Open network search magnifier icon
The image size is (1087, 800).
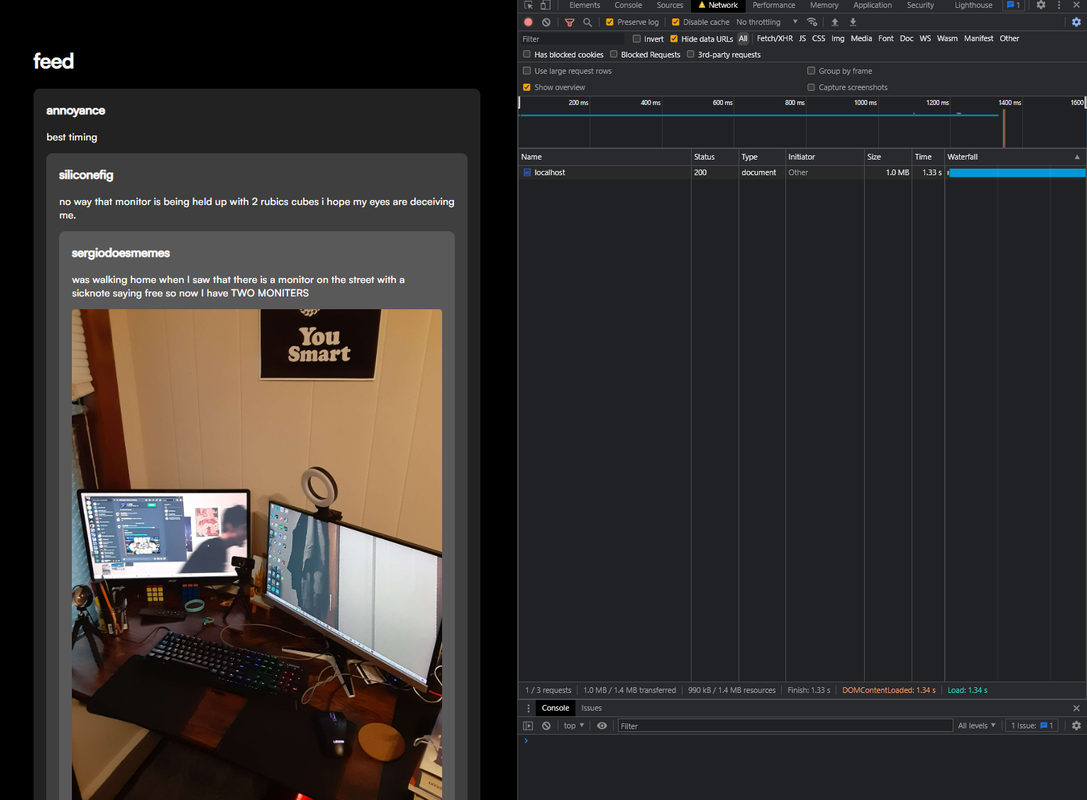coord(587,22)
